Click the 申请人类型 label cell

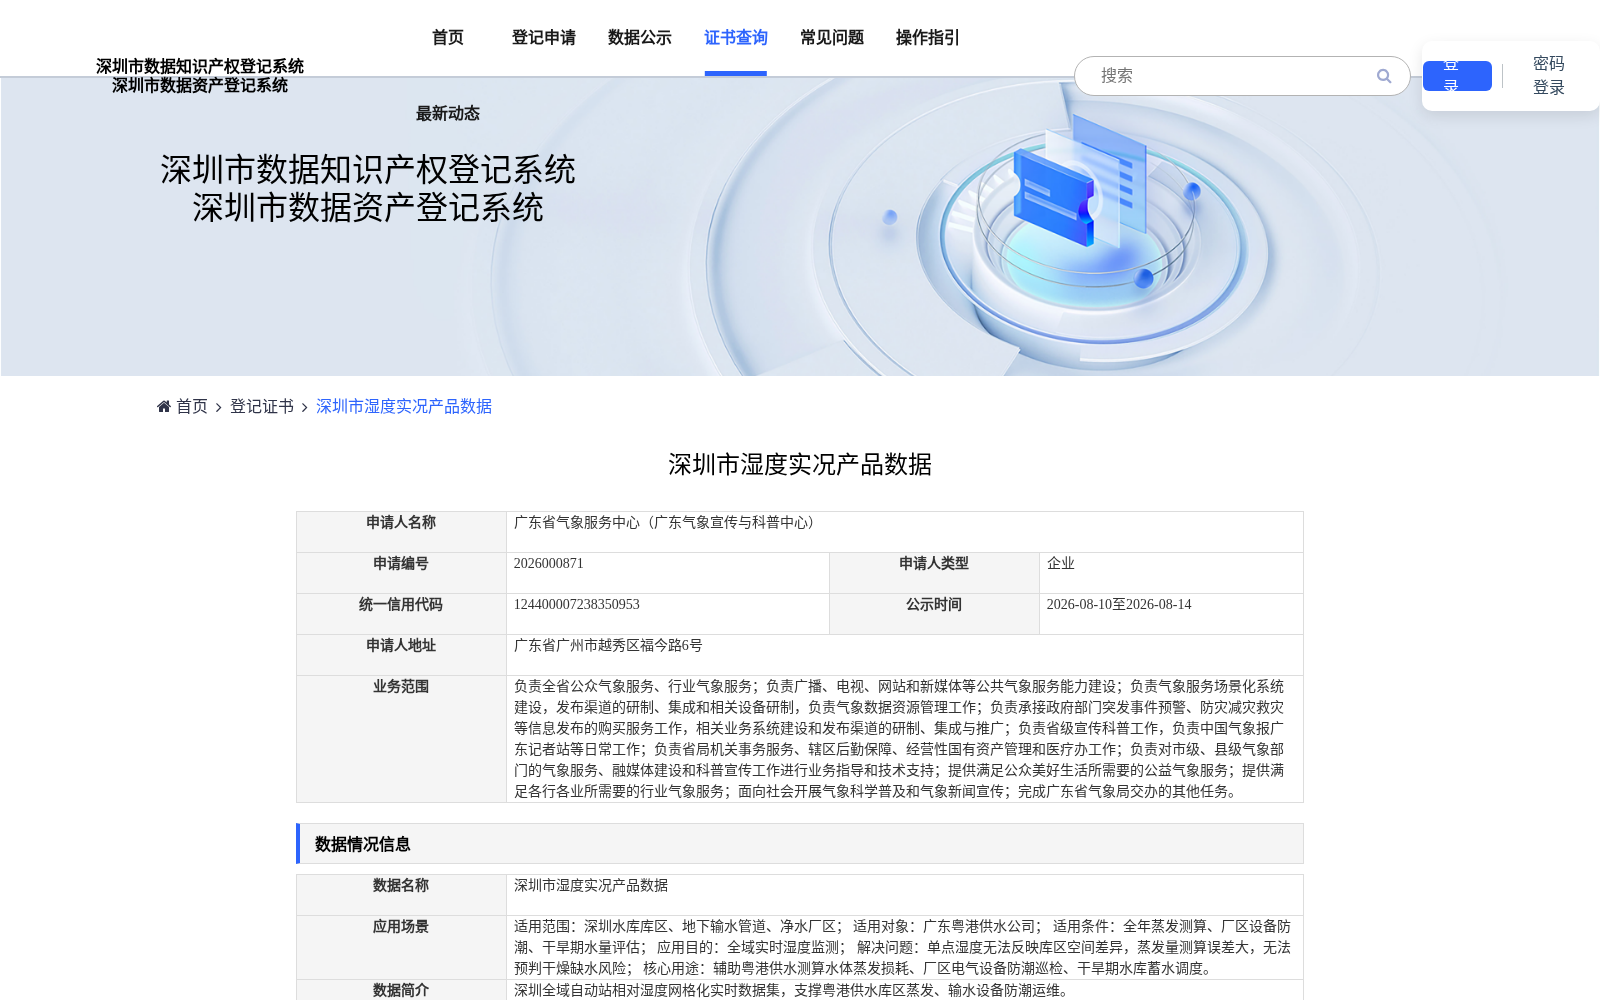pos(934,573)
